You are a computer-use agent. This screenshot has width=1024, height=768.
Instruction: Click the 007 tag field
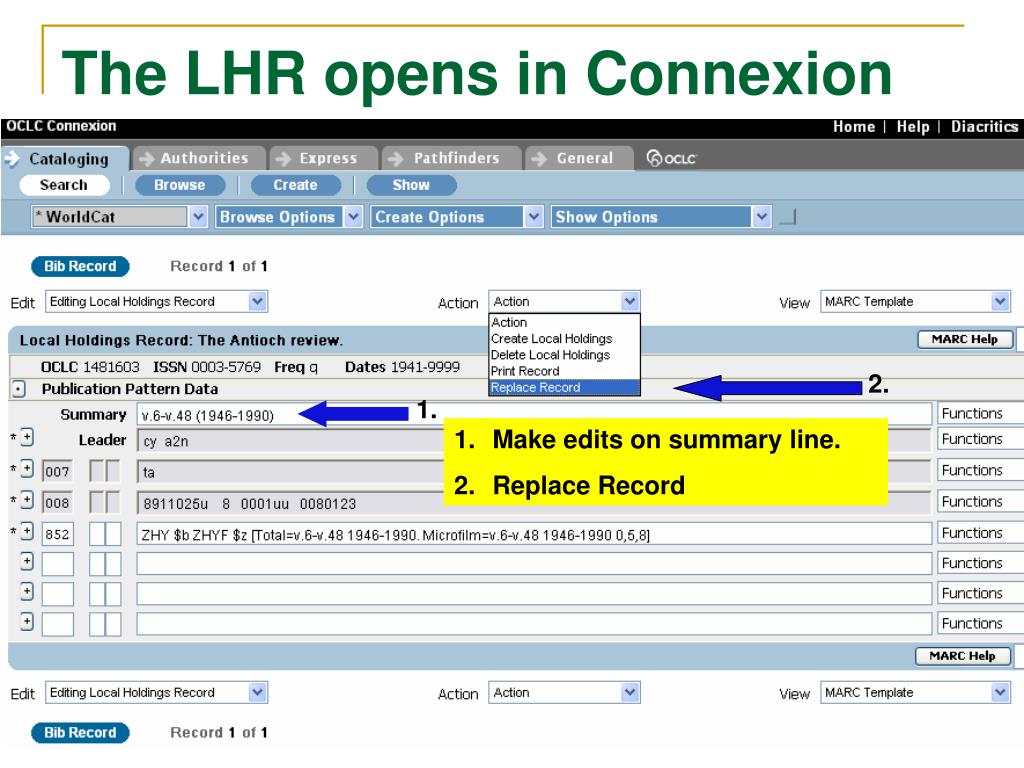57,472
